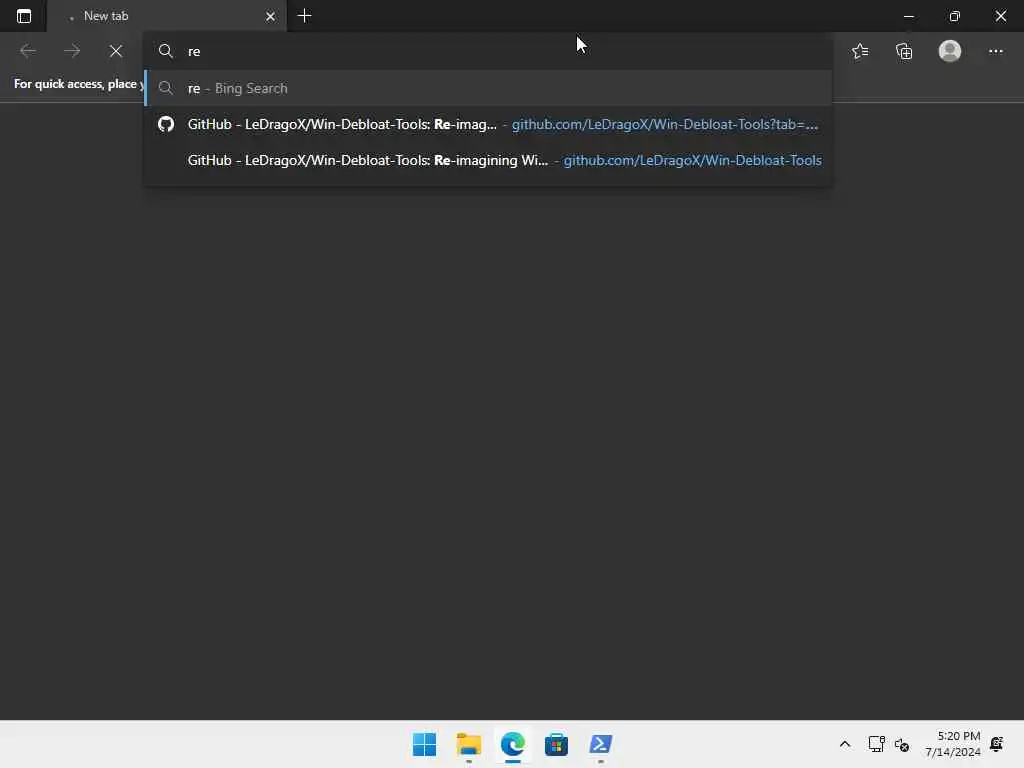Click the 'For quick access, place' favorites text
1024x768 pixels.
point(78,84)
